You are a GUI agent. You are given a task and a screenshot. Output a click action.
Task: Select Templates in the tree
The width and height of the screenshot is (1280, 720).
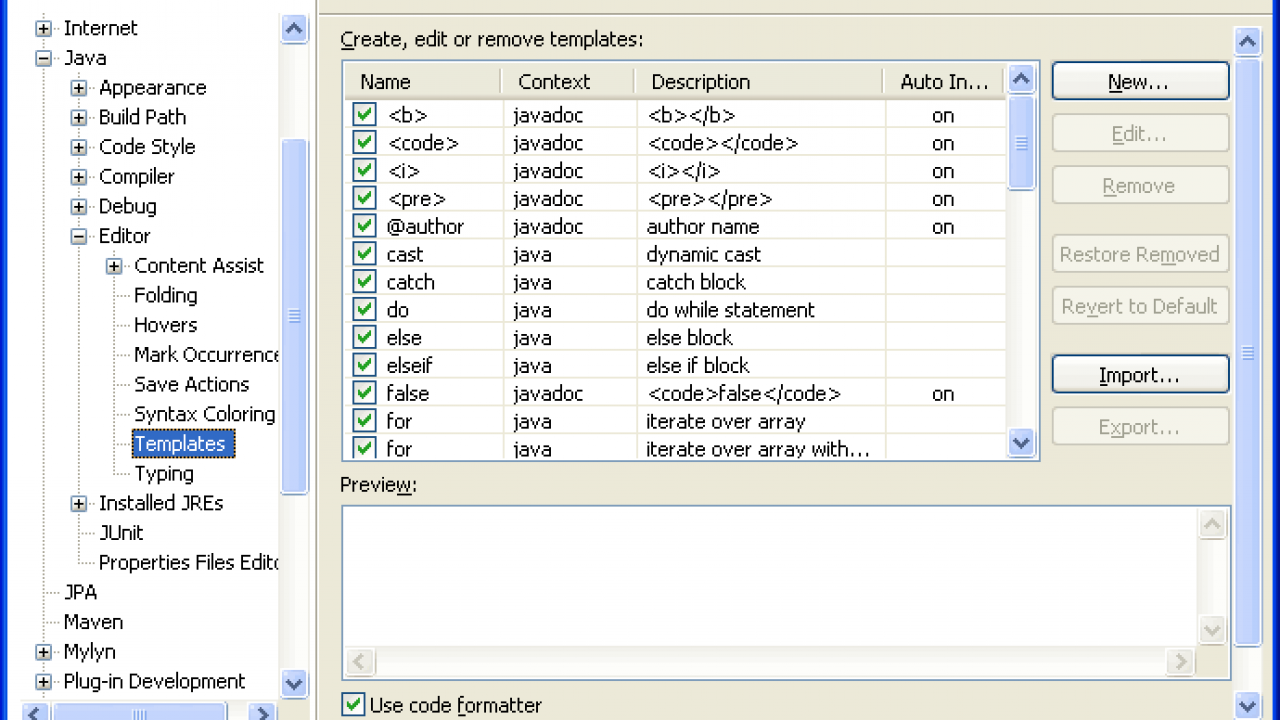tap(183, 444)
